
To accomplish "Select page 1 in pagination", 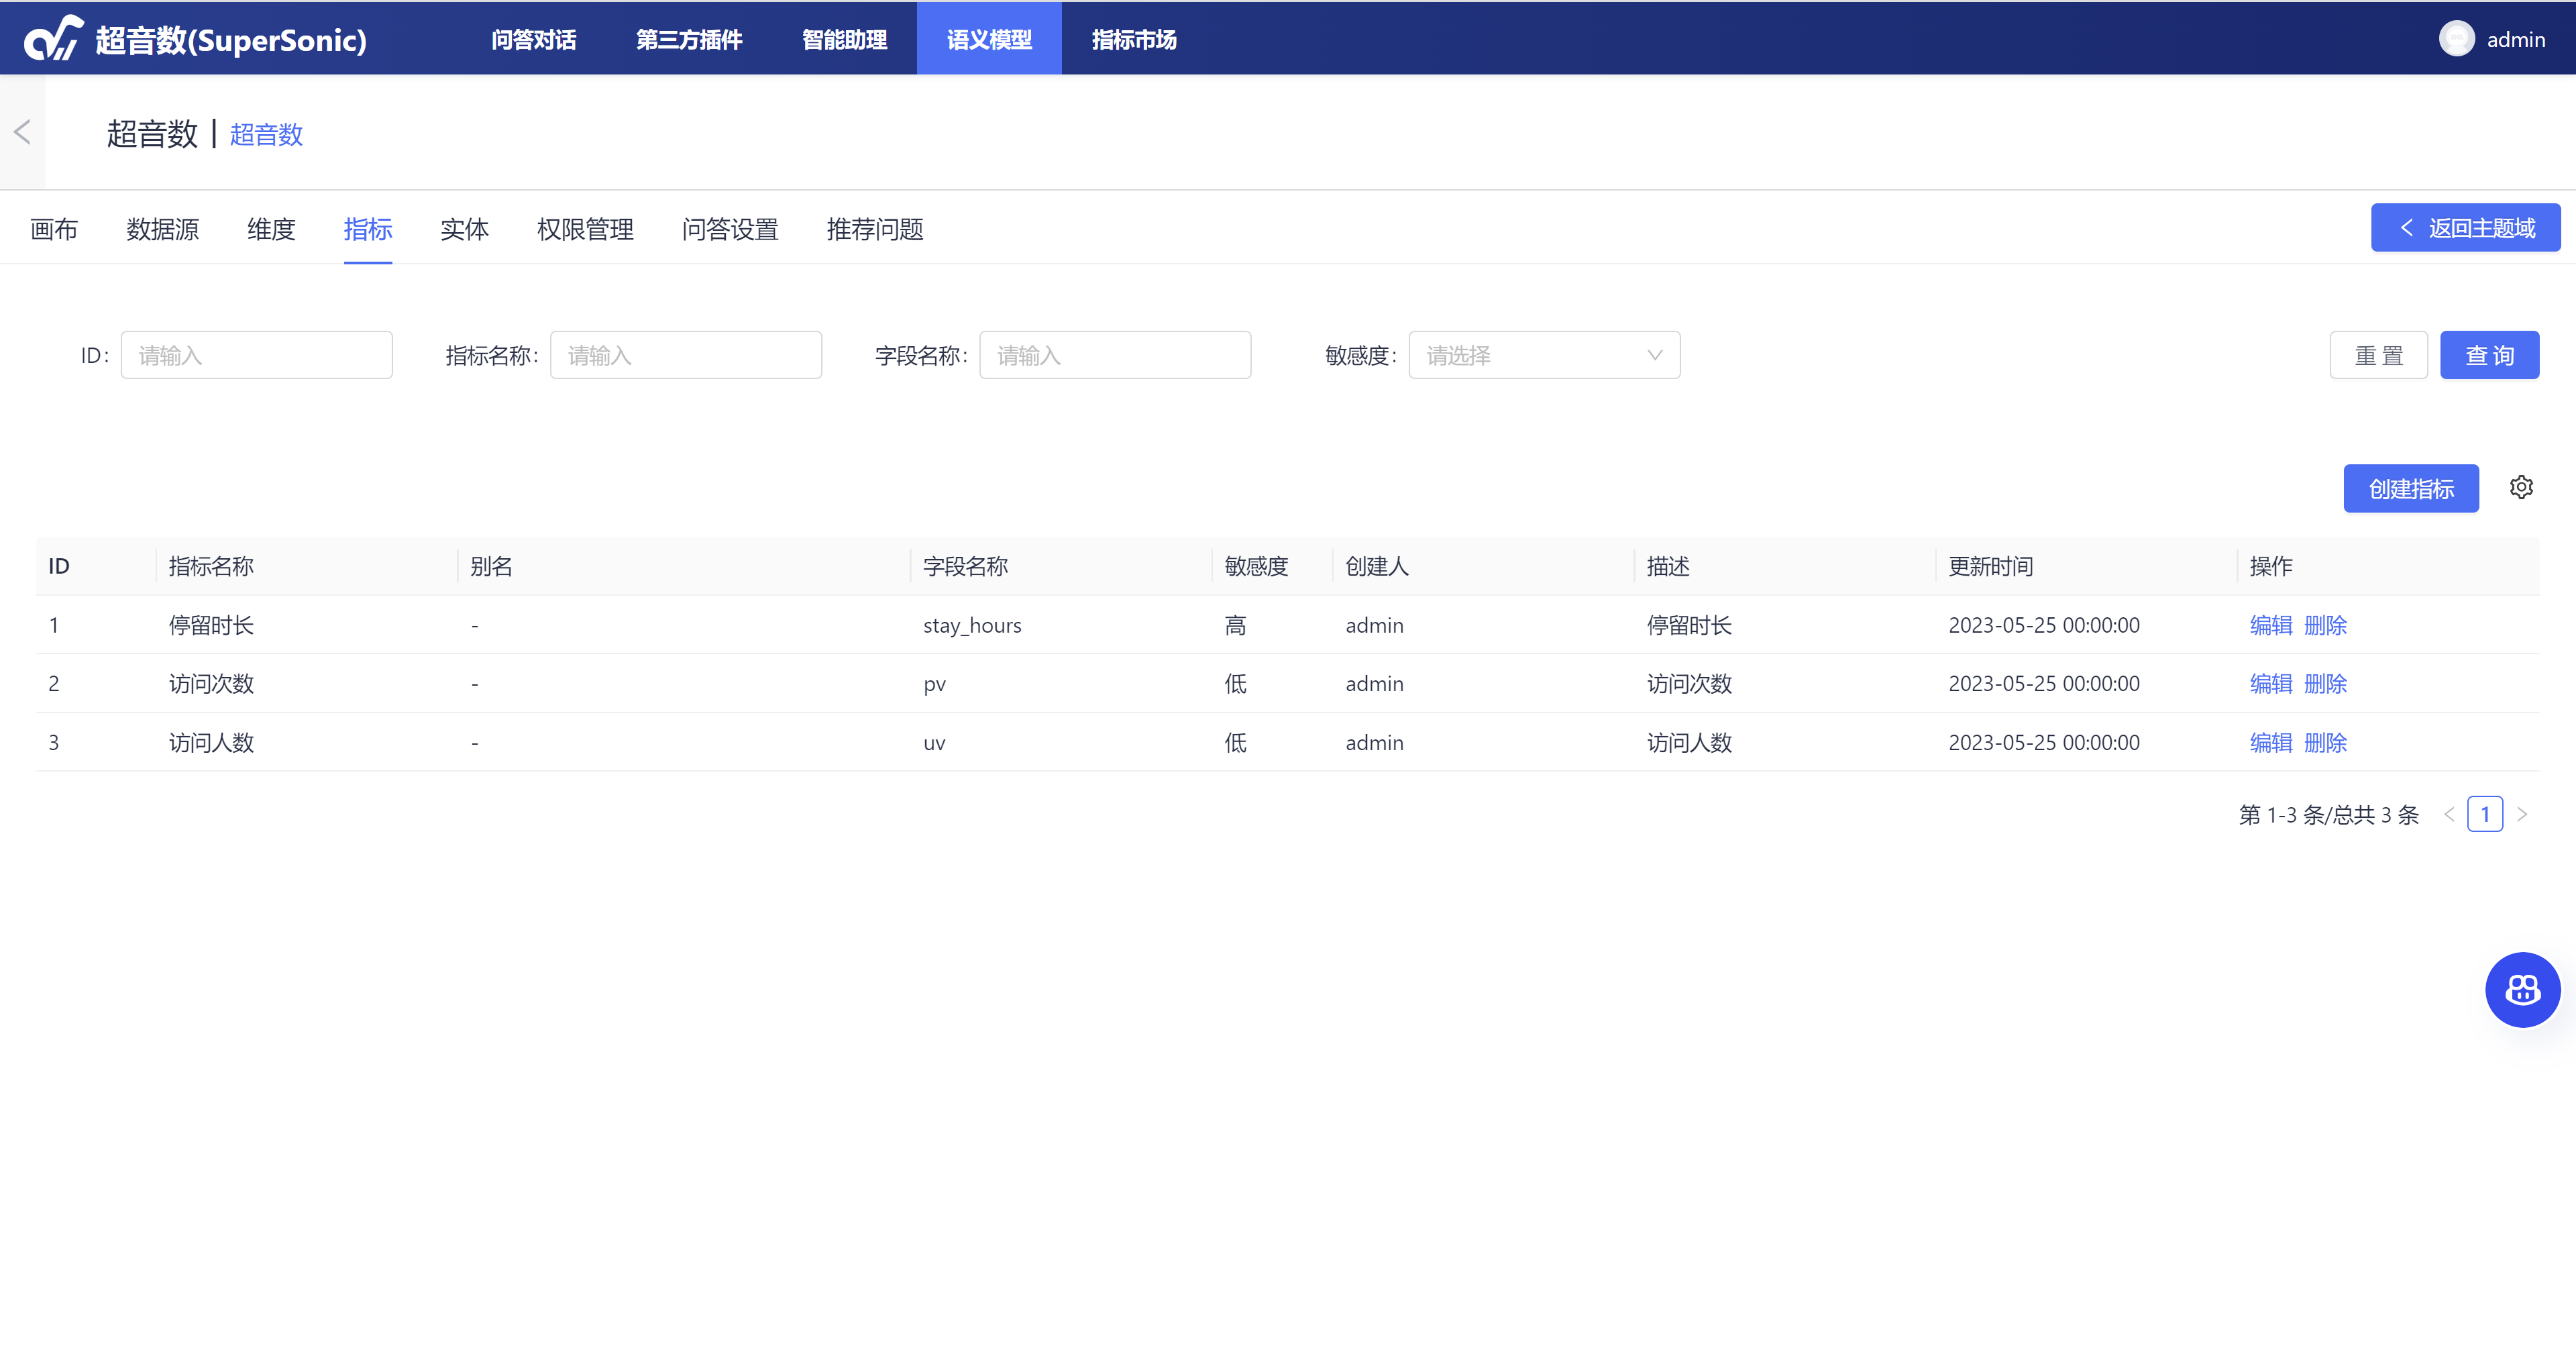I will [x=2484, y=814].
